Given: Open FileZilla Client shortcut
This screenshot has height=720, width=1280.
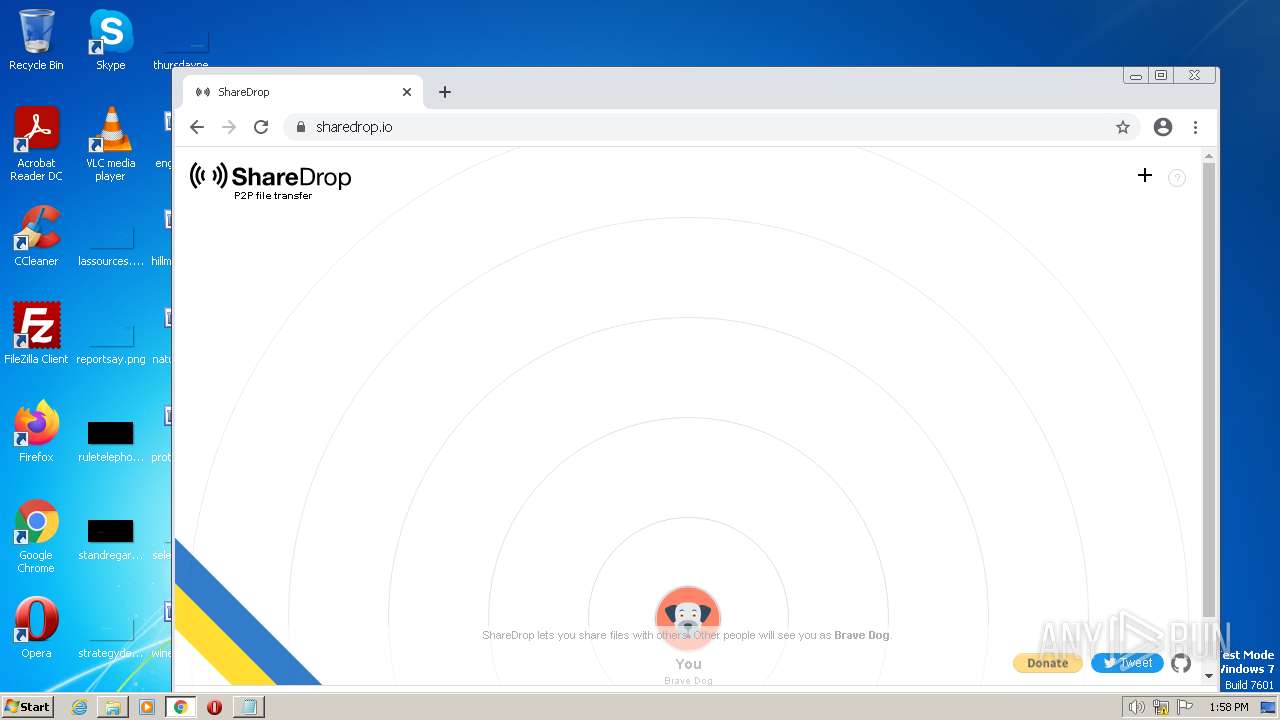Looking at the screenshot, I should [36, 334].
